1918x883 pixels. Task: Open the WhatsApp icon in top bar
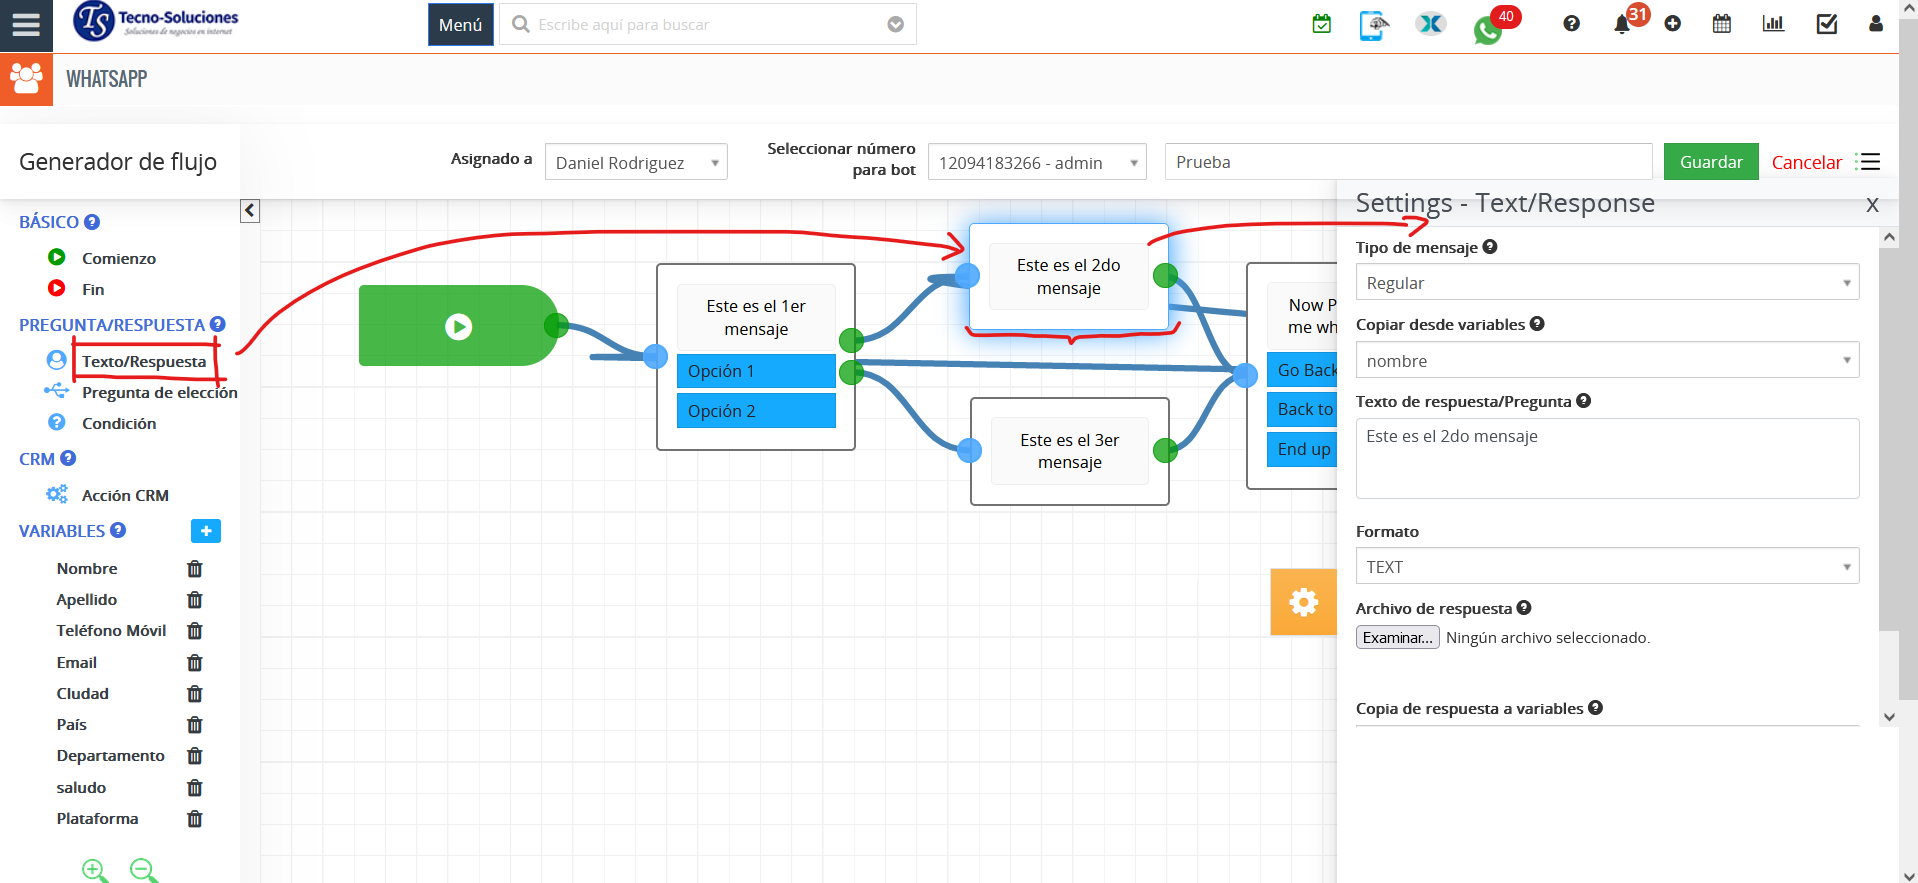pyautogui.click(x=1487, y=30)
